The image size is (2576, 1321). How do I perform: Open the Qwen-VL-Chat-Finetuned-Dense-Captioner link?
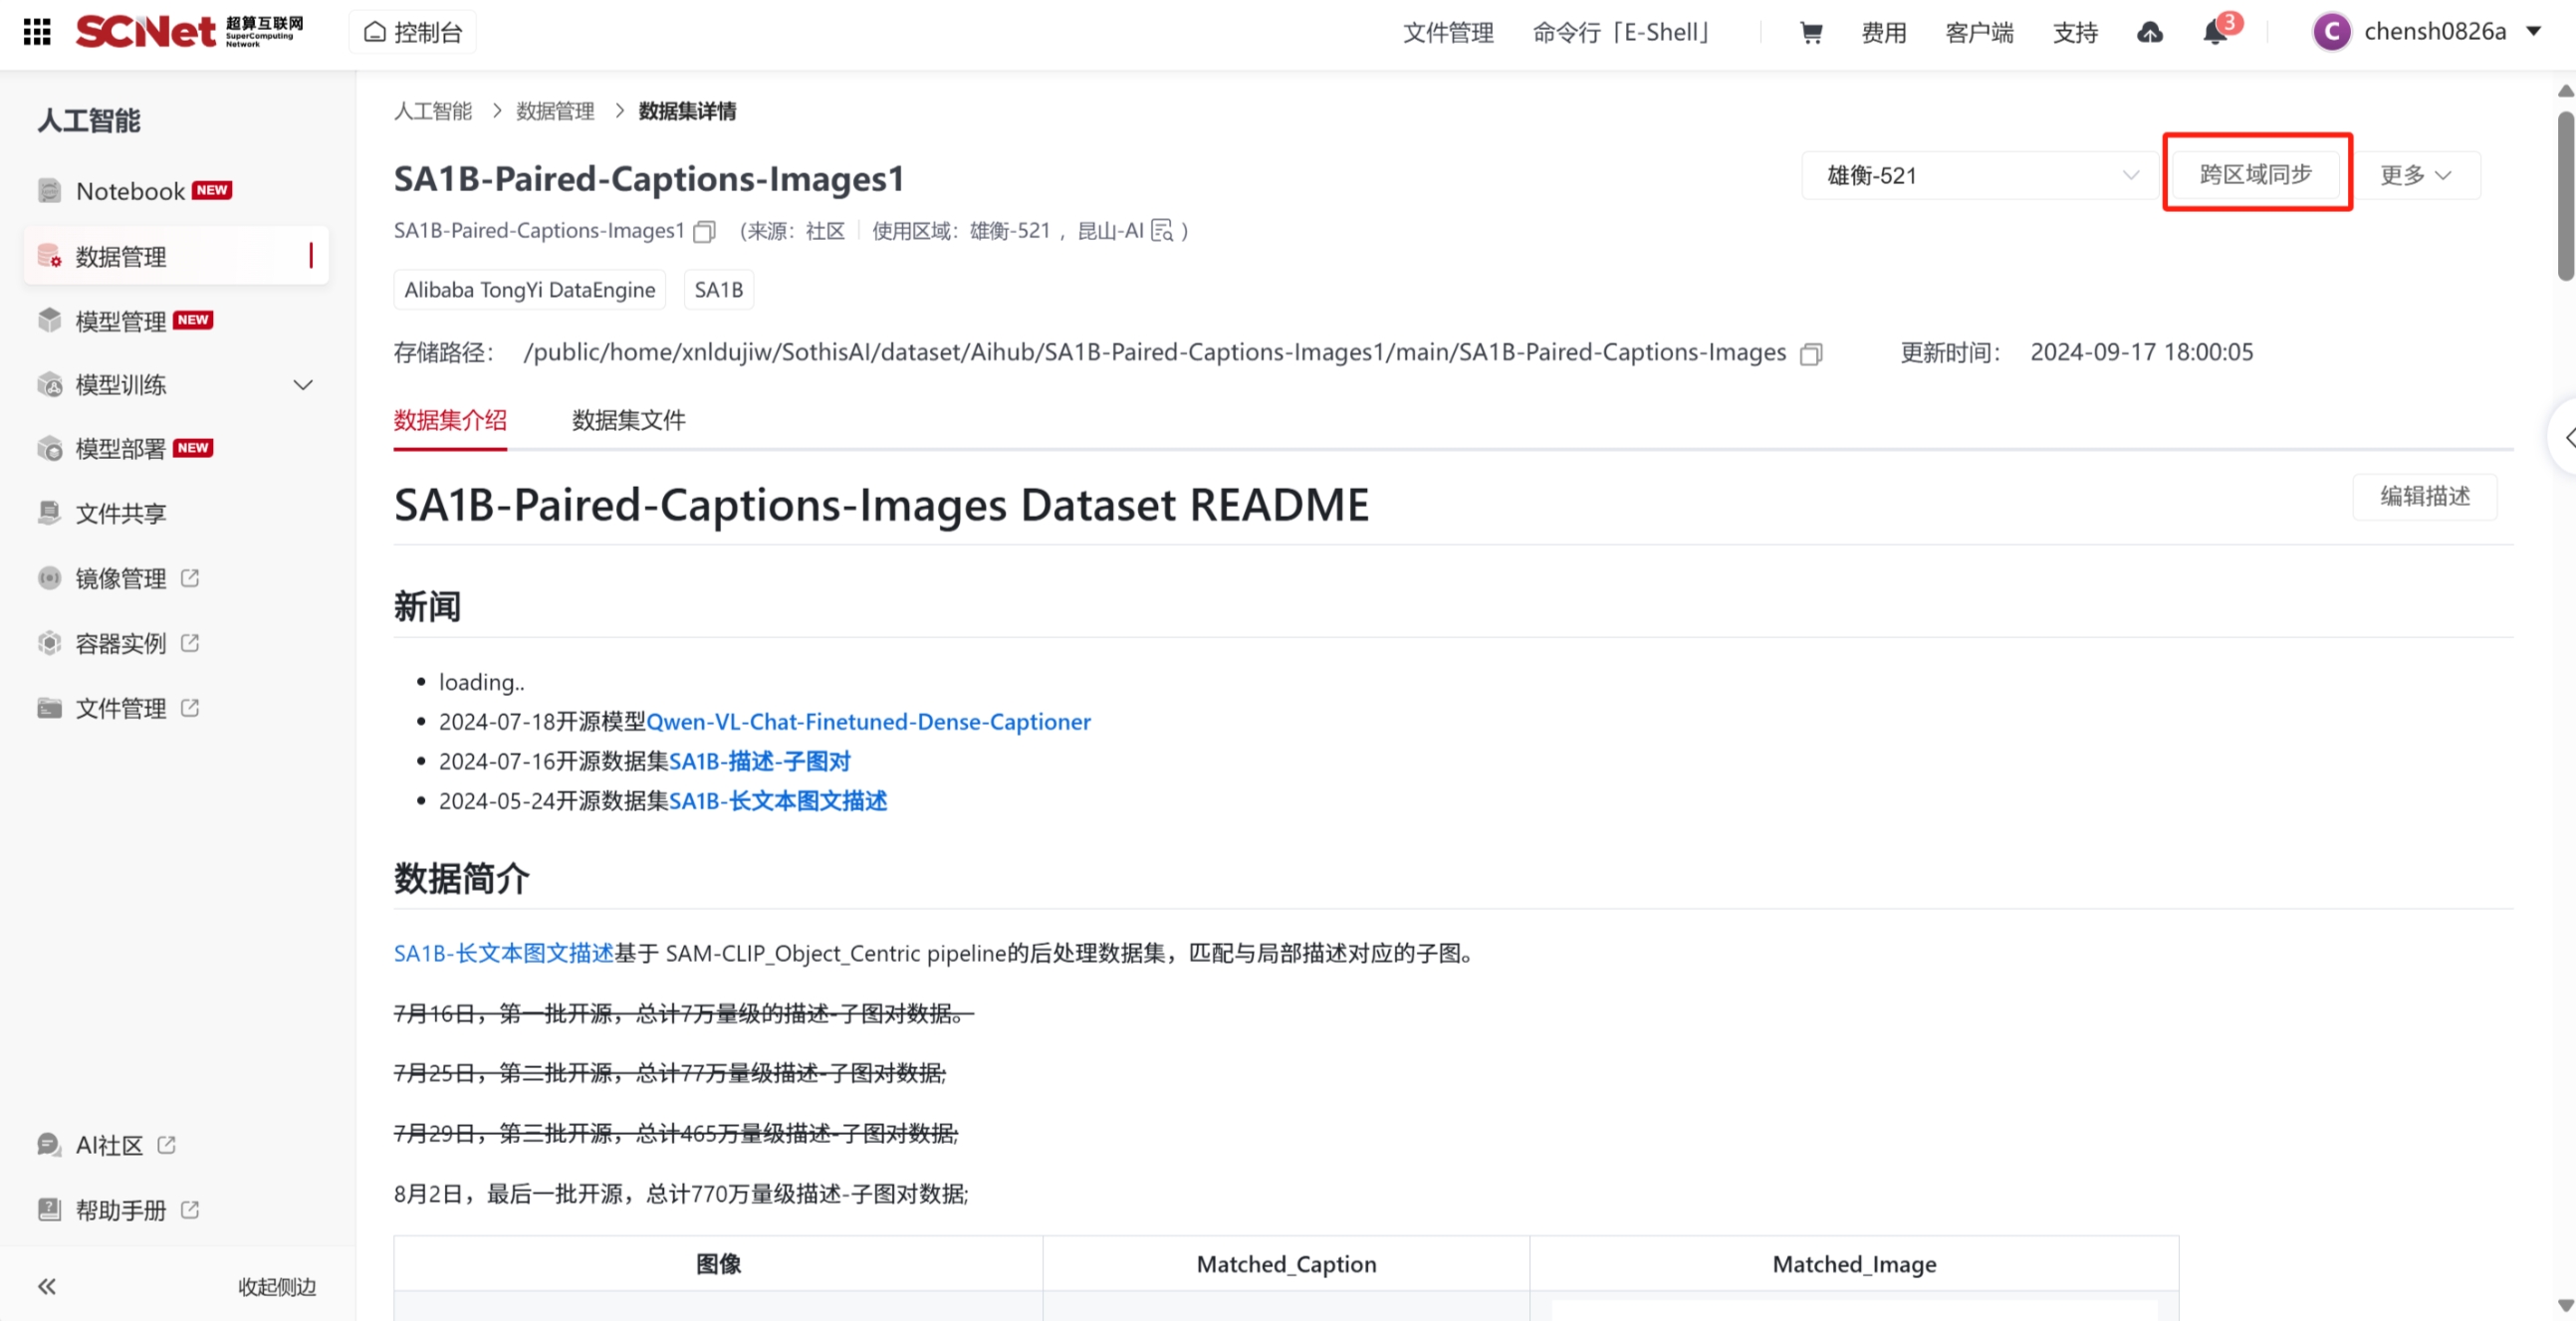pyautogui.click(x=868, y=722)
